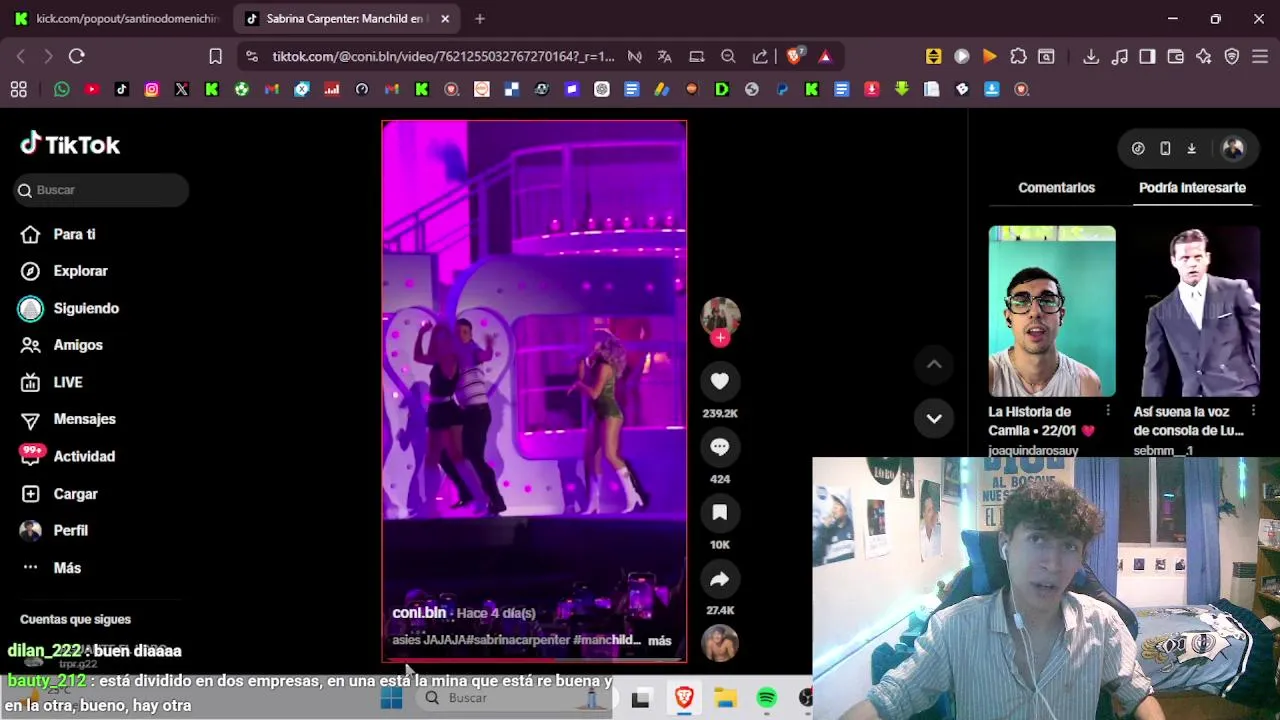Open WhatsApp bookmark in bookmarks bar
The height and width of the screenshot is (720, 1280).
point(62,89)
